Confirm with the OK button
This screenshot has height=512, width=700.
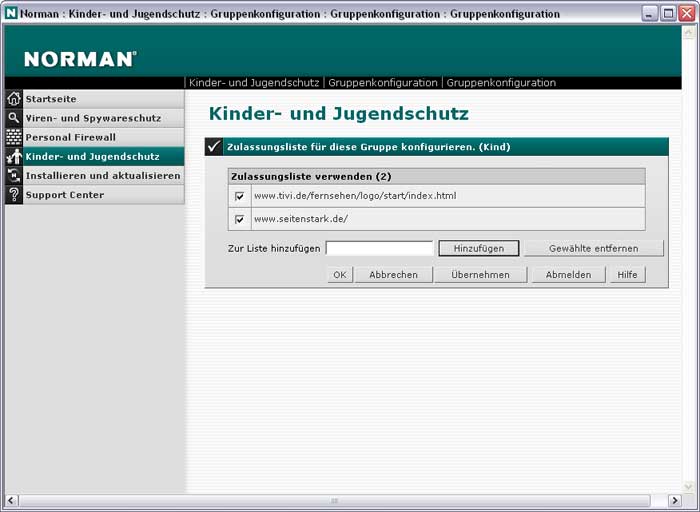(340, 275)
